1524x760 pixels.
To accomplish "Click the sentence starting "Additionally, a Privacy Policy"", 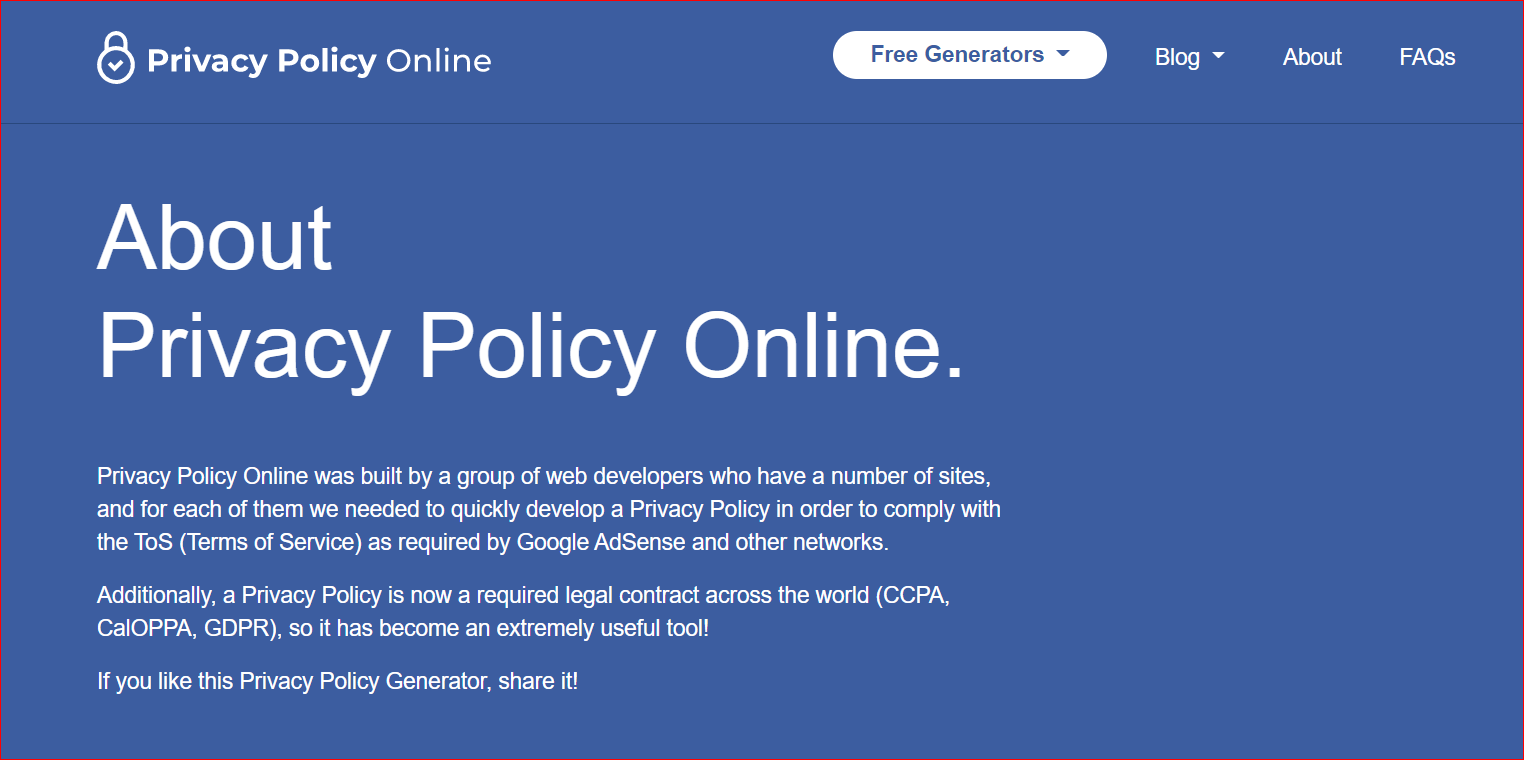I will coord(523,612).
